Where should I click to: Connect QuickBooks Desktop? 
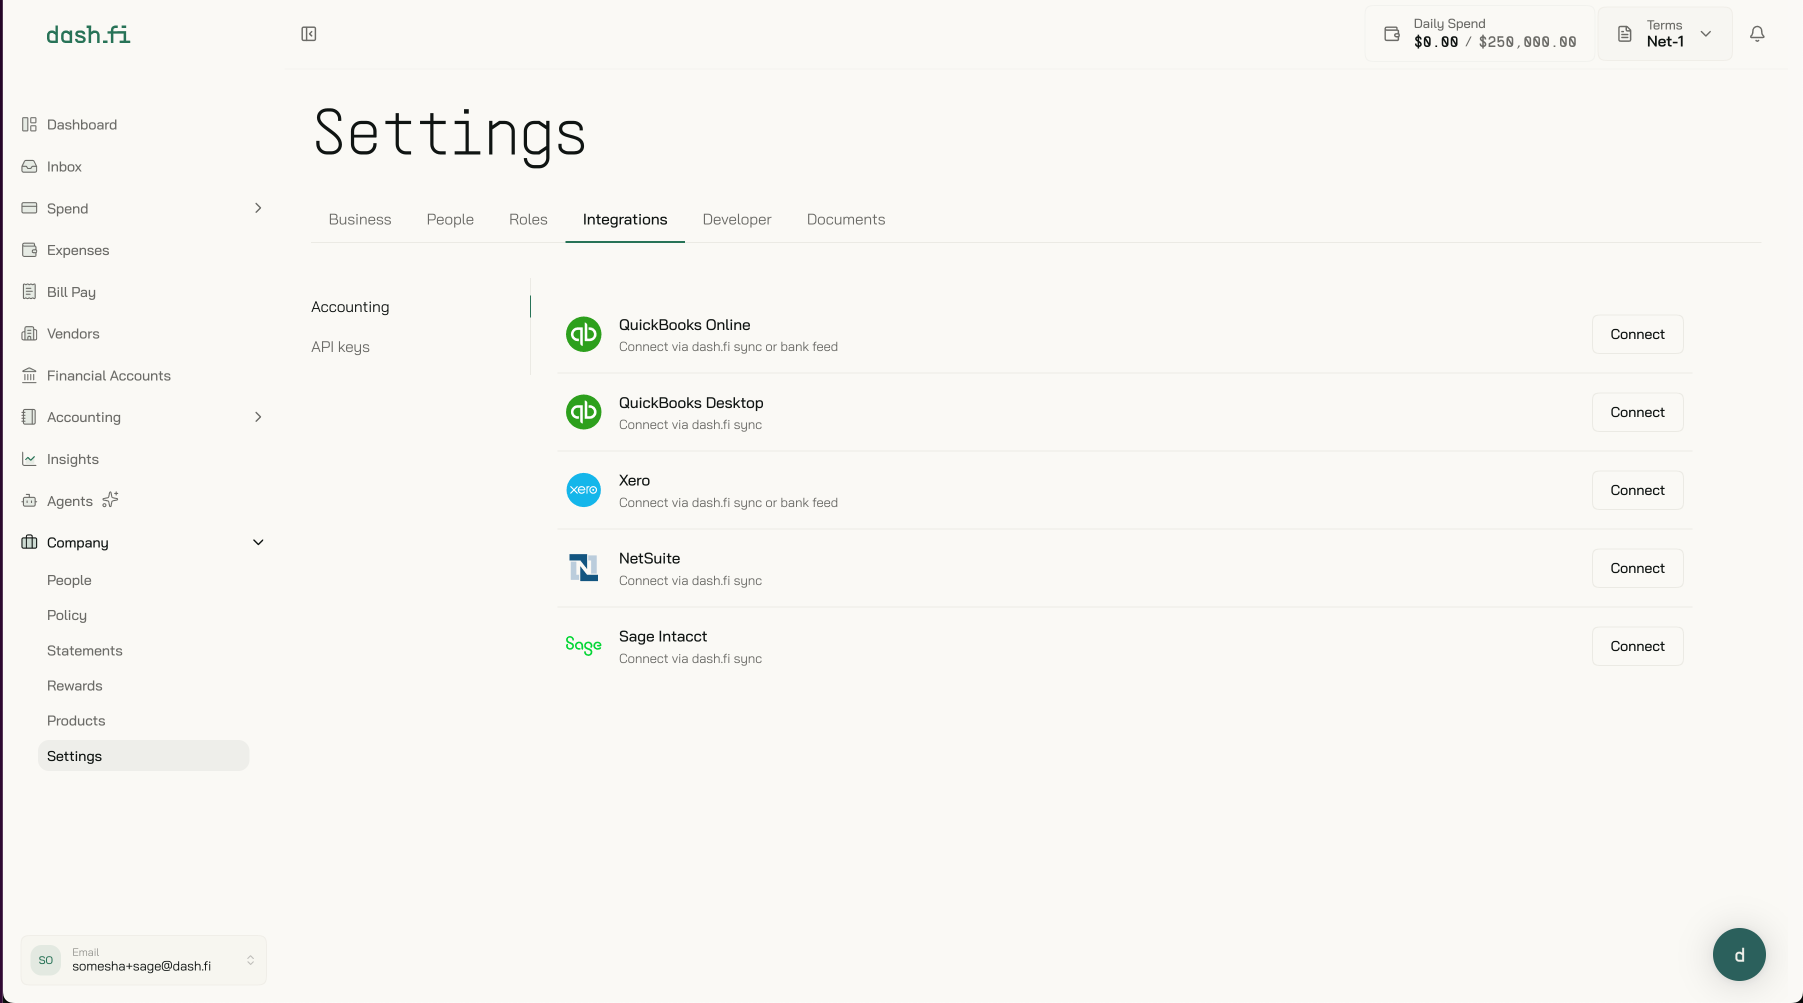[1637, 412]
